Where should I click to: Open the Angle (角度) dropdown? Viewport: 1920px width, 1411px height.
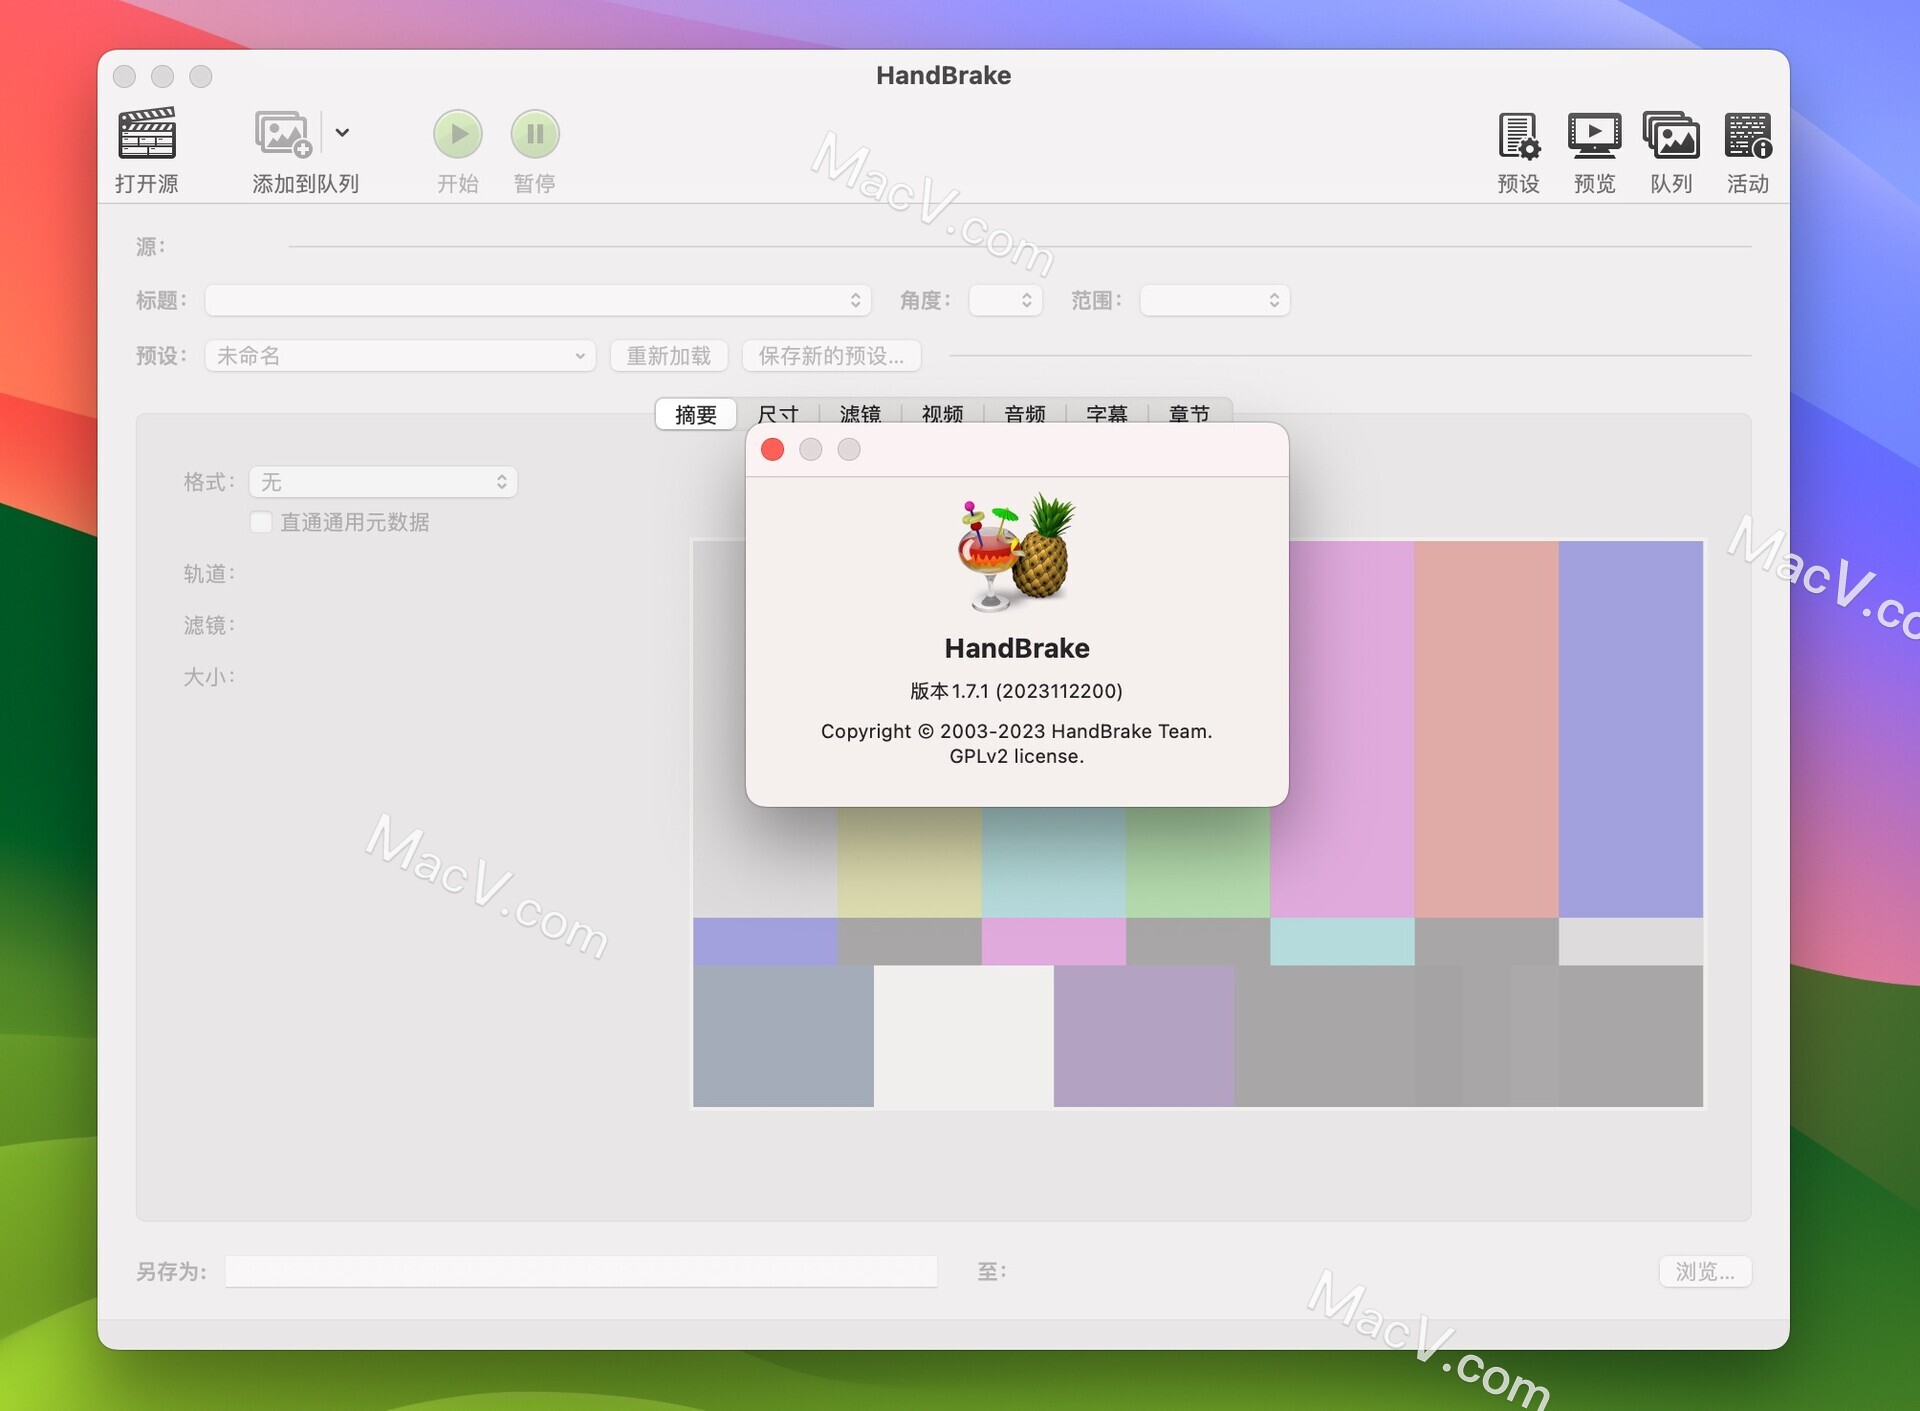[1006, 300]
